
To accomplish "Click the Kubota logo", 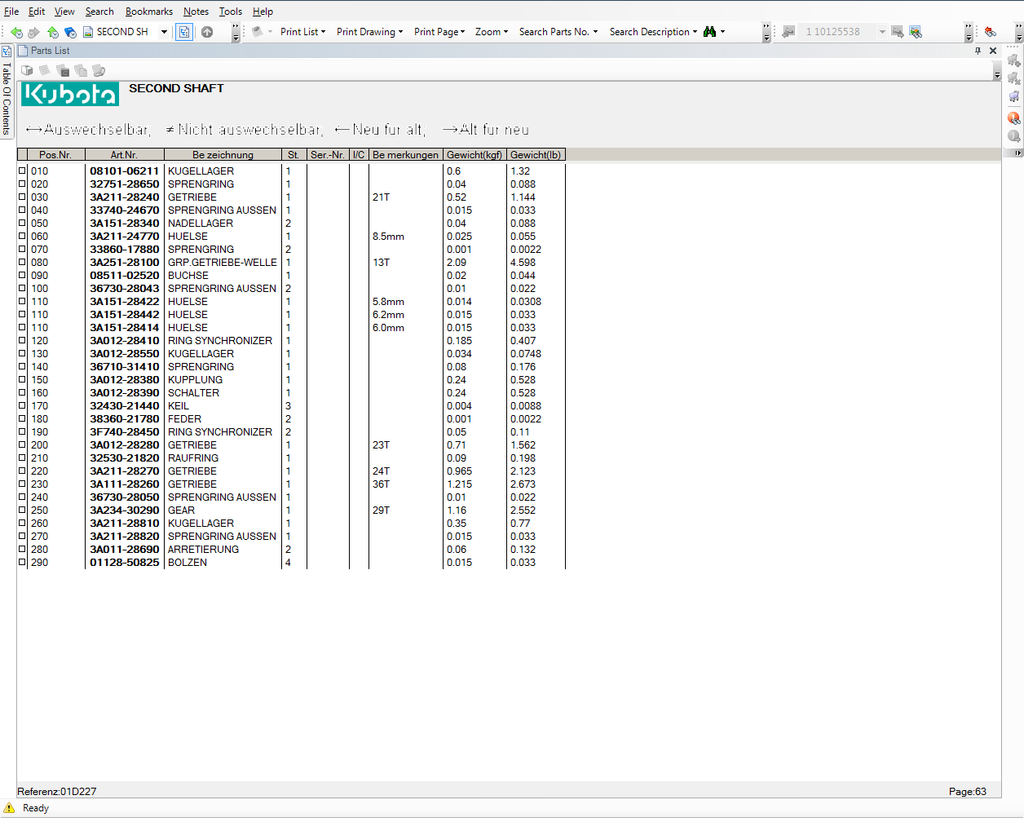I will coord(70,94).
